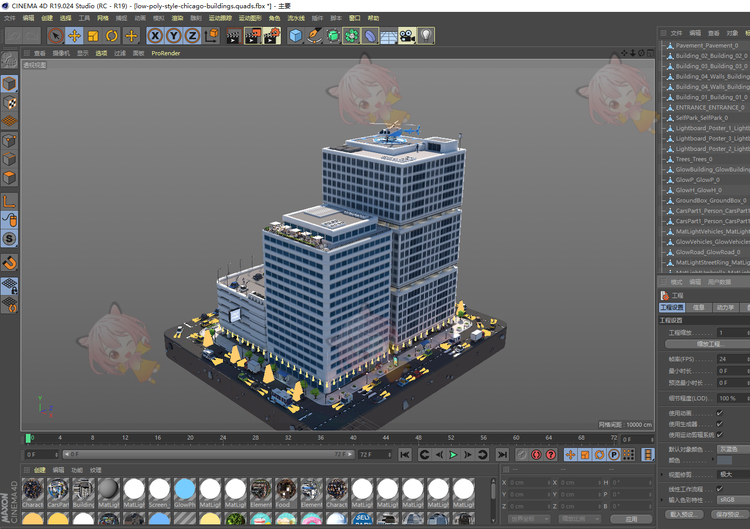This screenshot has width=750, height=529.
Task: Activate the Rotate tool in top toolbar
Action: pos(112,36)
